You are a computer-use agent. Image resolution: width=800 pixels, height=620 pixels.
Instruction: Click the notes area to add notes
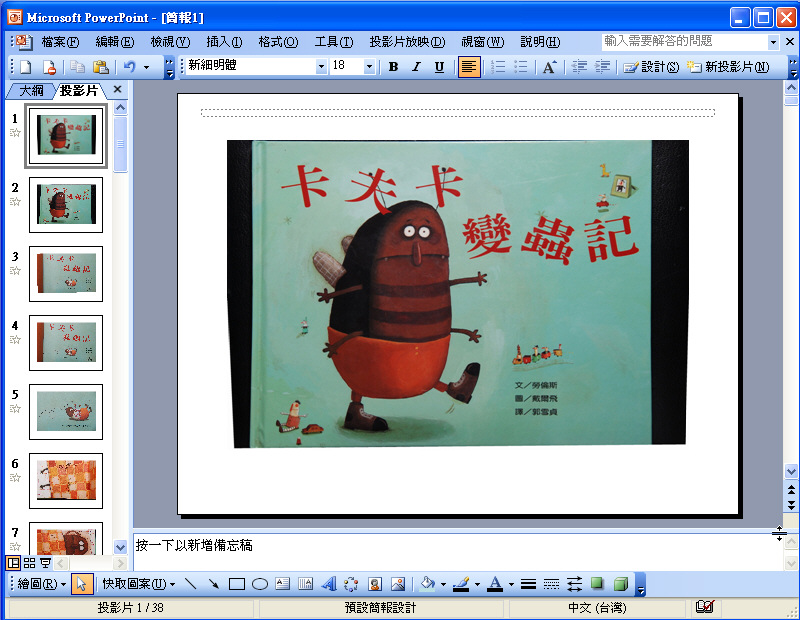(x=458, y=552)
